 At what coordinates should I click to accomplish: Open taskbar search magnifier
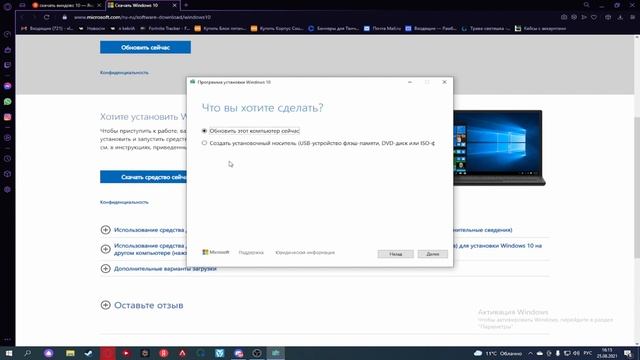point(27,353)
